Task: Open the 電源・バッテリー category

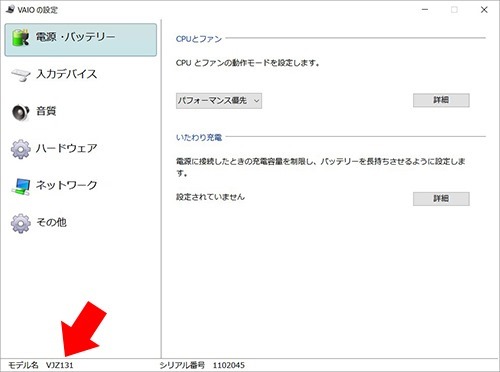Action: pos(81,40)
